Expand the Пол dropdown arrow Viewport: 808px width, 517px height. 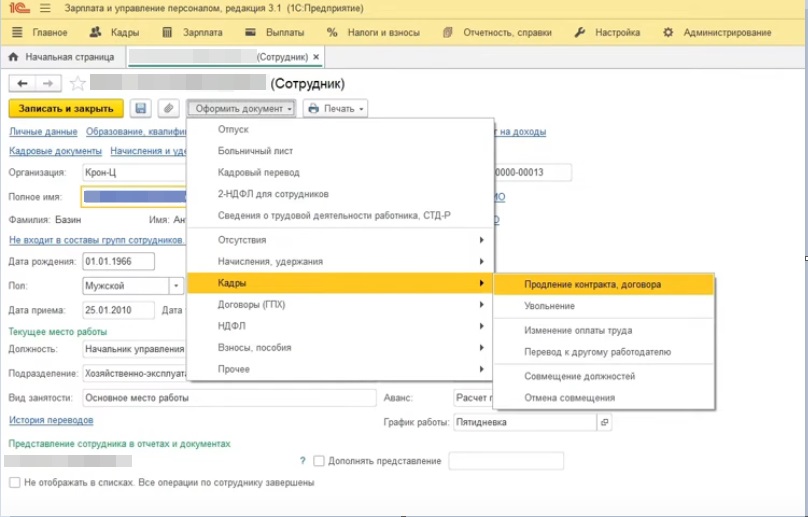(177, 286)
